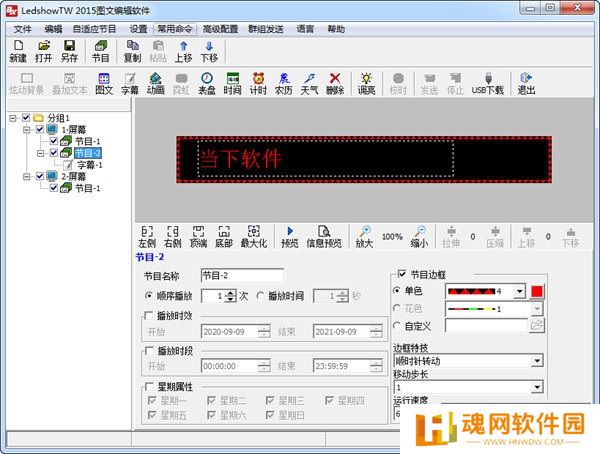Open the 设置 menu
600x454 pixels.
[x=138, y=29]
